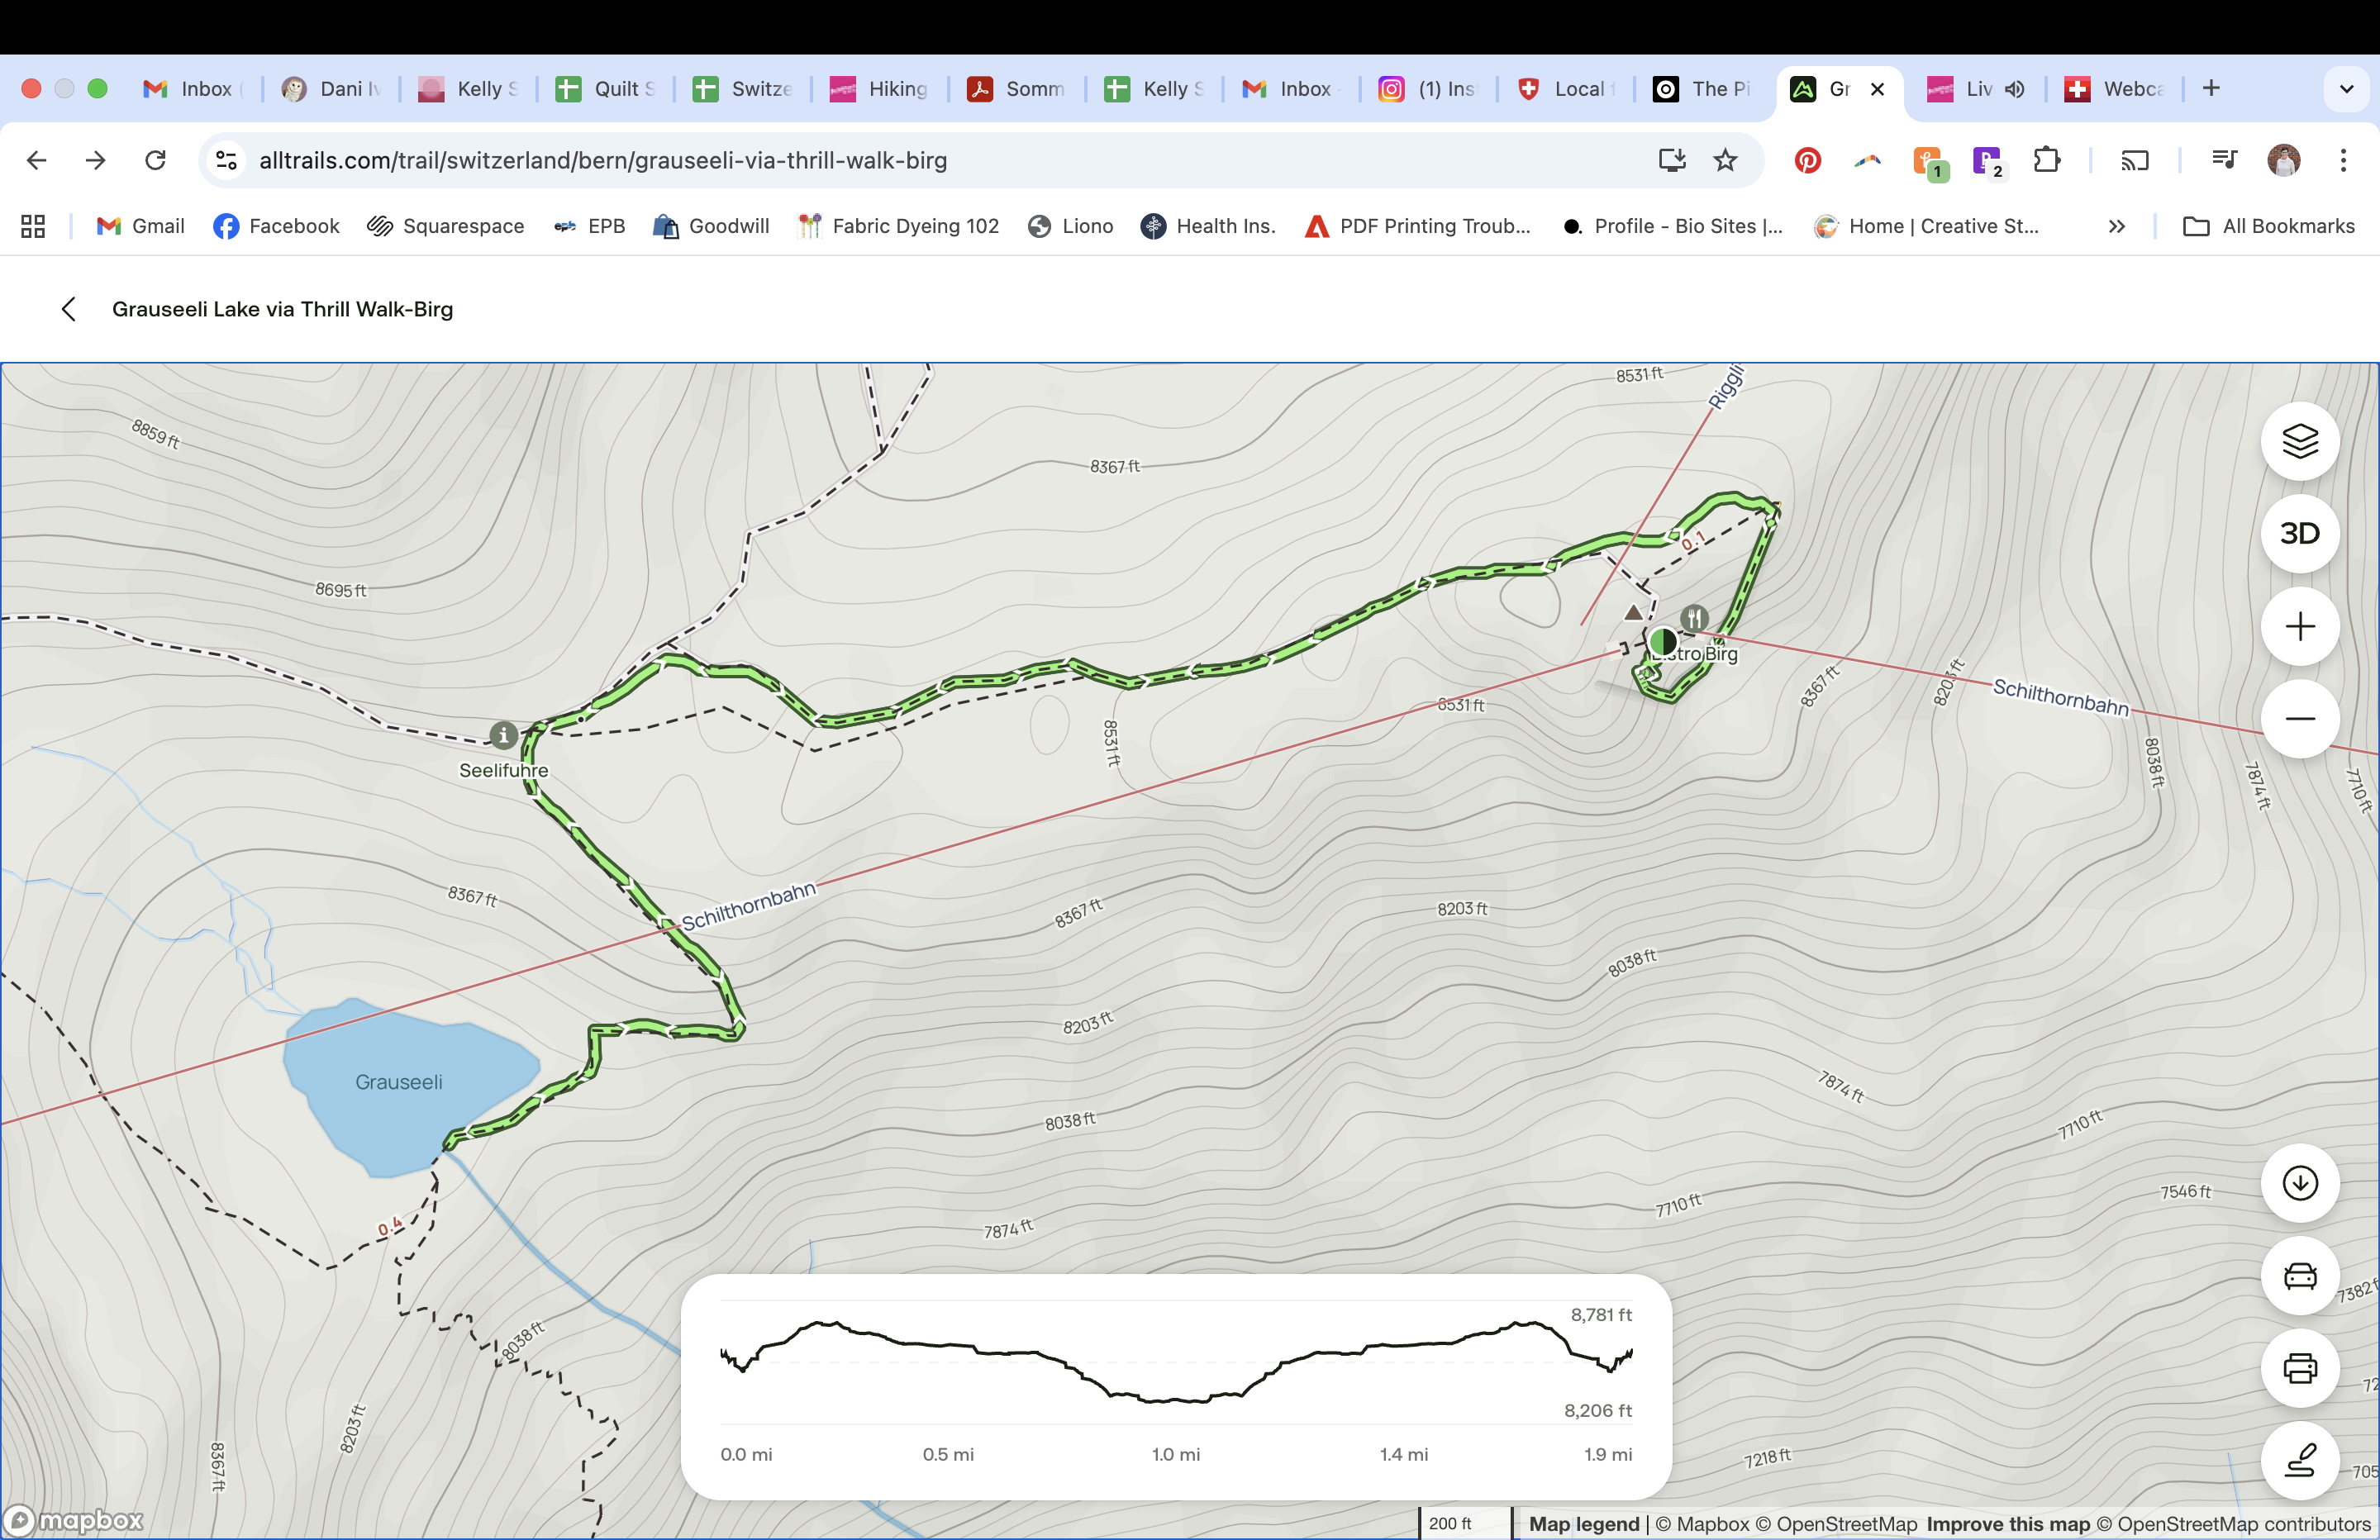Zoom in on the trail map

(x=2299, y=627)
